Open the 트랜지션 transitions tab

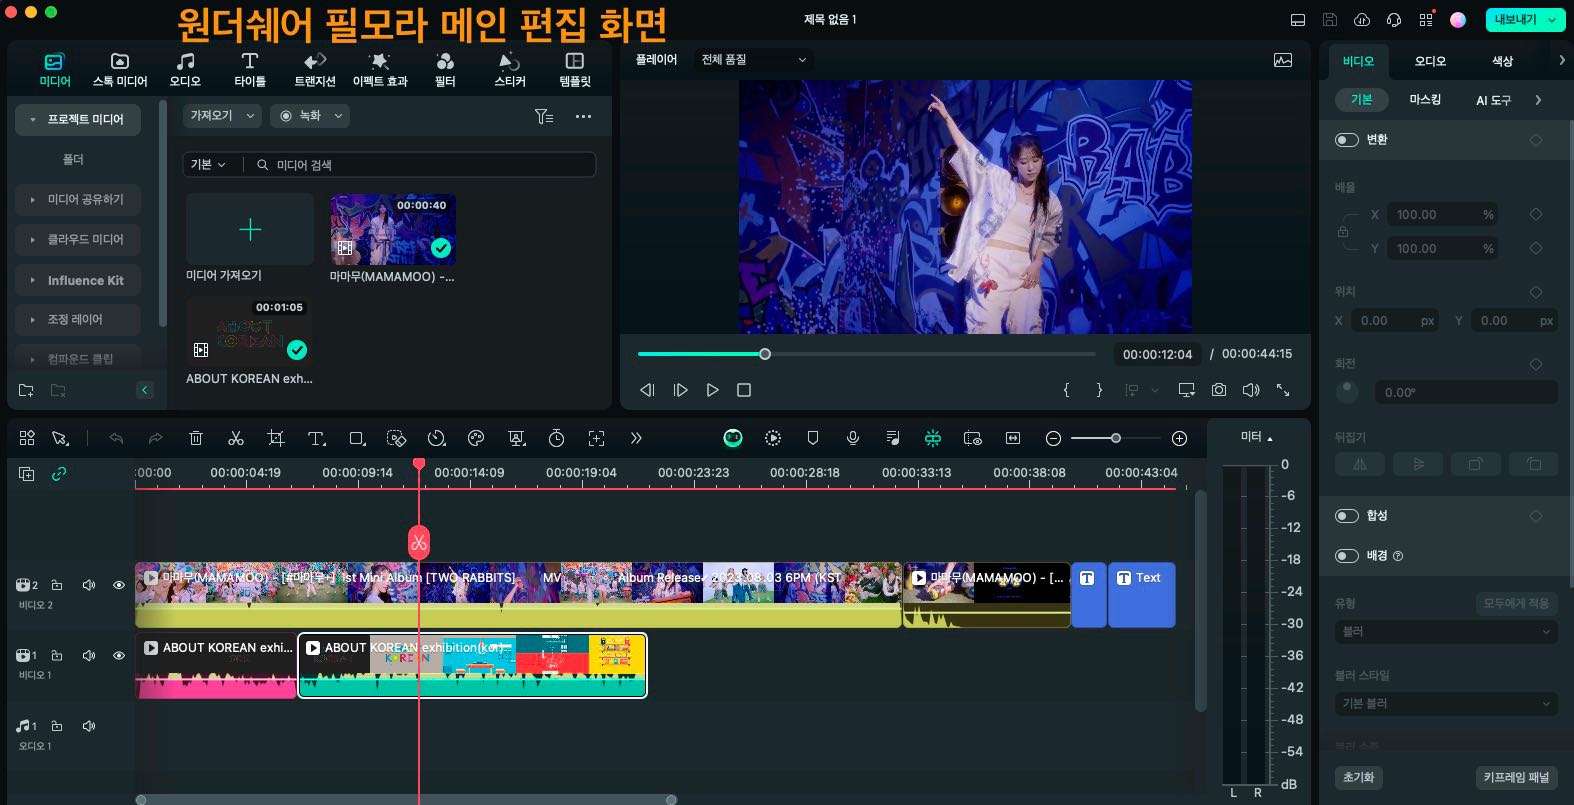coord(315,70)
